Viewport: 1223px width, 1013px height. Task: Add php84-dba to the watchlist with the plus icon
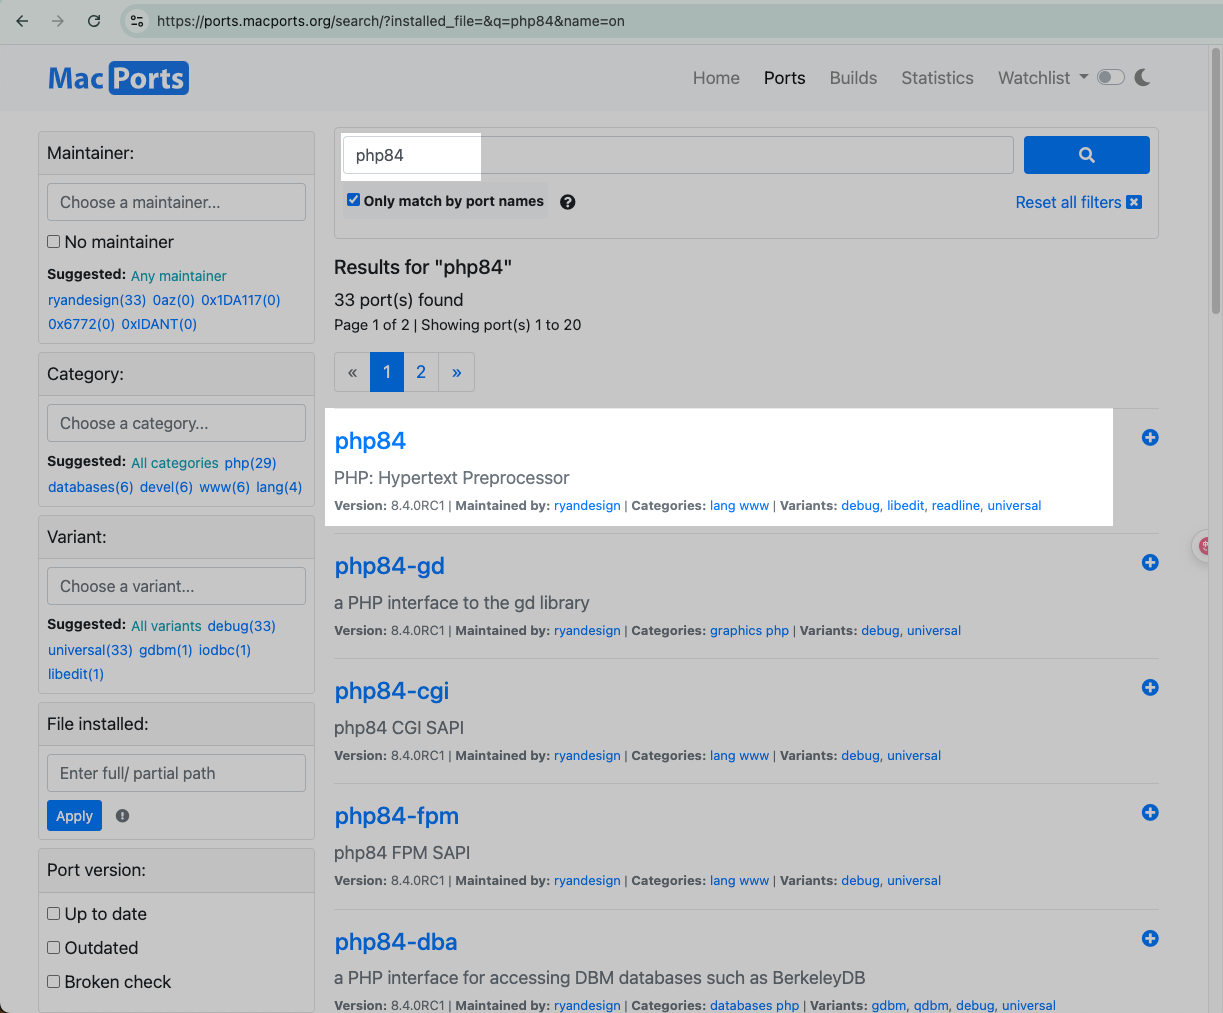(x=1150, y=938)
